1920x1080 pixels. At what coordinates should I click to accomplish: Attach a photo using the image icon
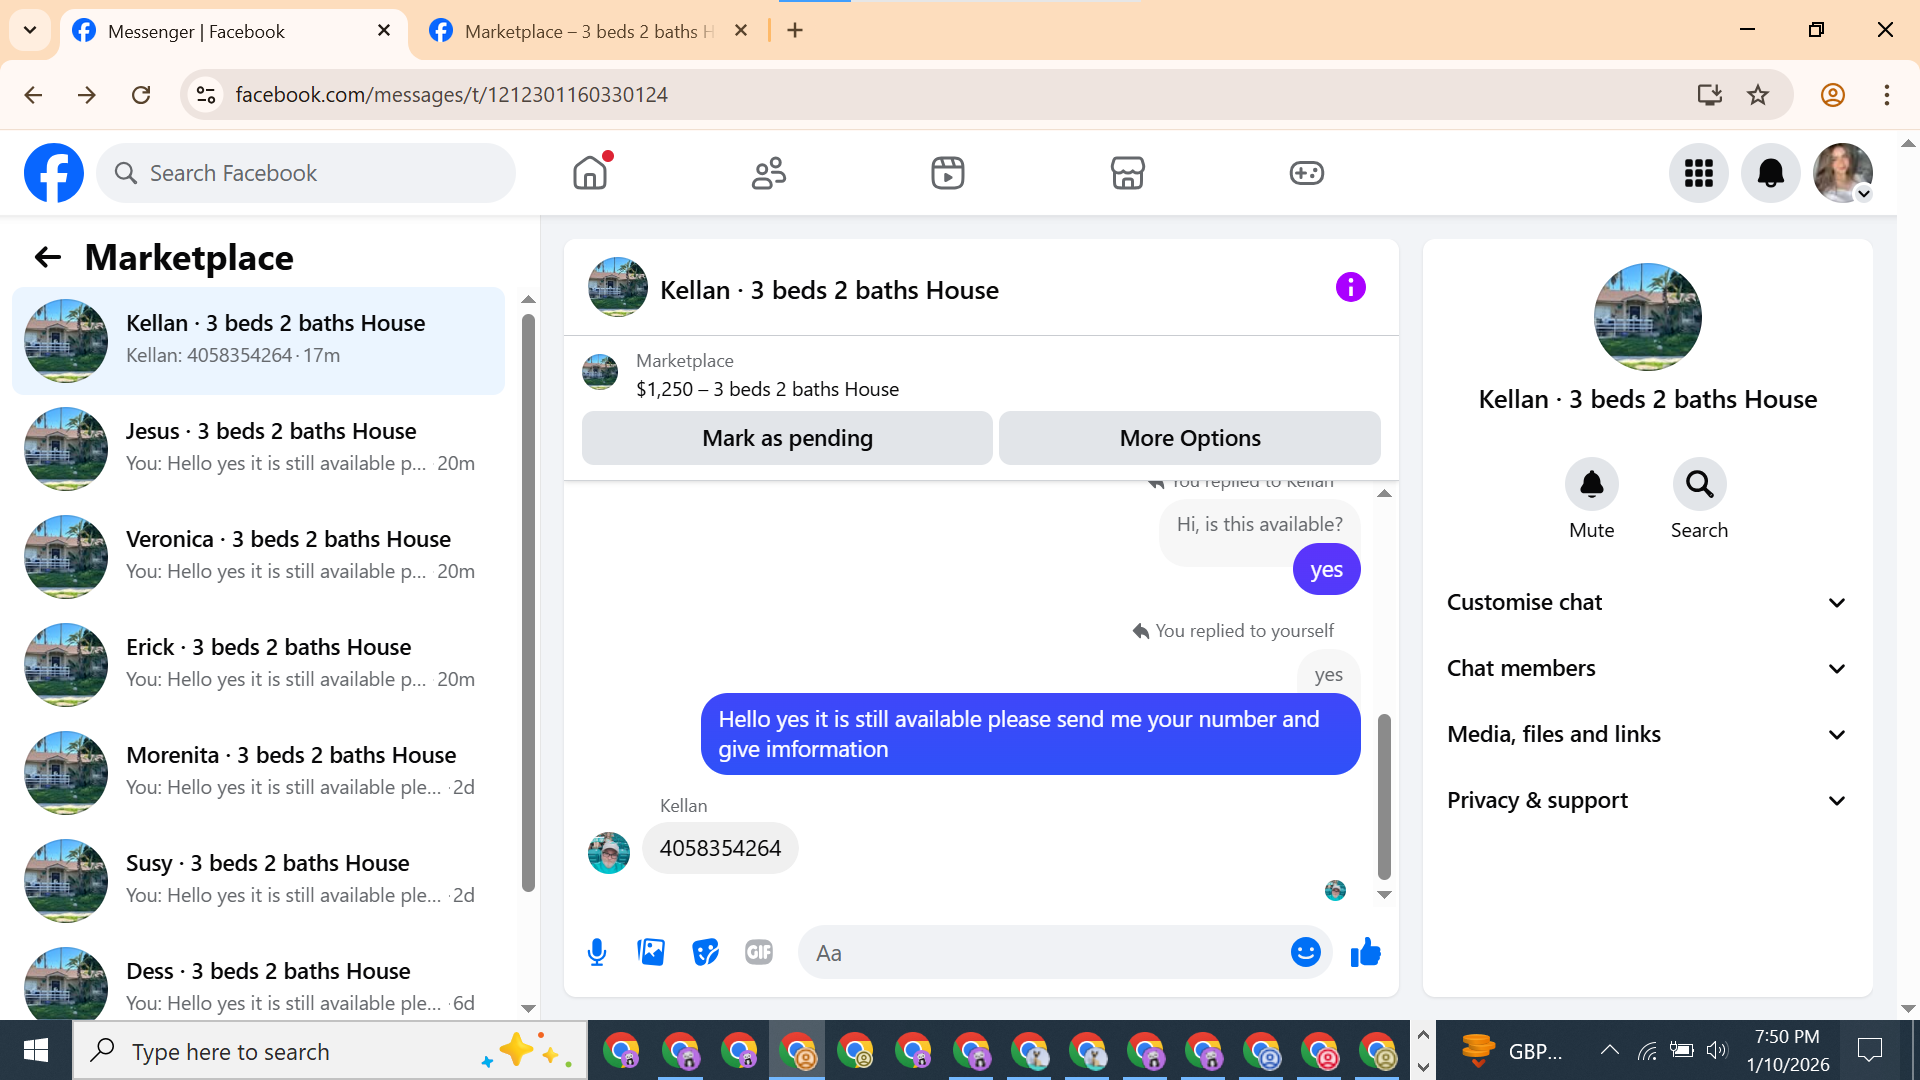651,952
